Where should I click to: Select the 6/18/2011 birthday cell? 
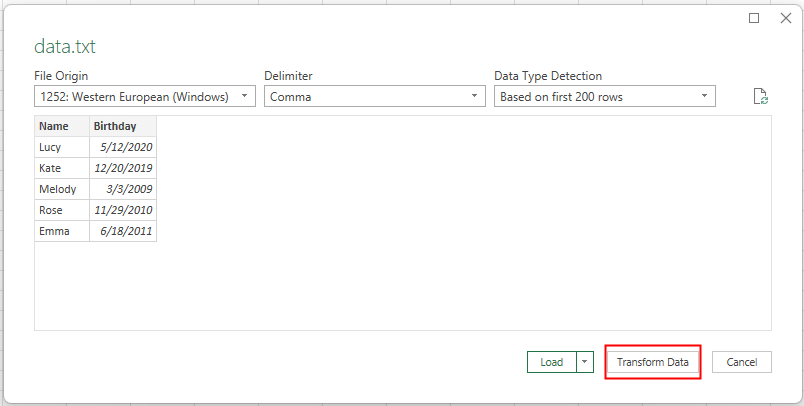point(122,231)
